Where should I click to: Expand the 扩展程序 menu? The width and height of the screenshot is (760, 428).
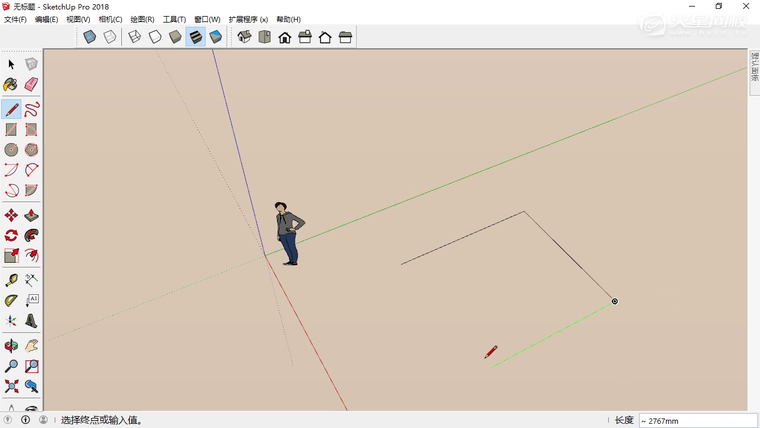coord(248,19)
